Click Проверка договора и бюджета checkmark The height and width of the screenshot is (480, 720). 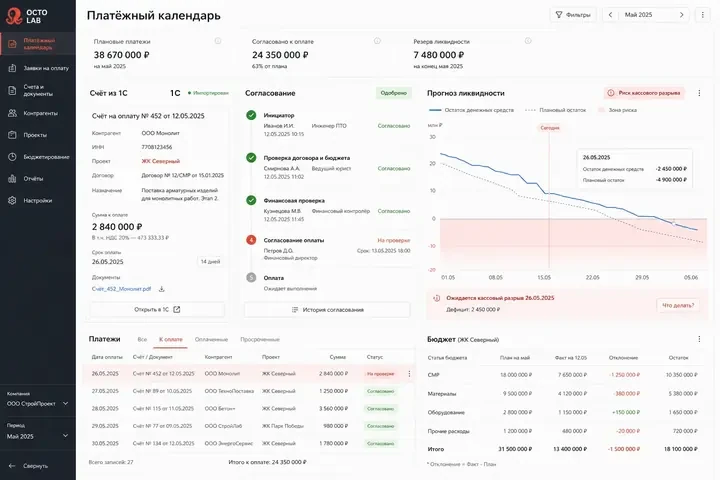251,158
